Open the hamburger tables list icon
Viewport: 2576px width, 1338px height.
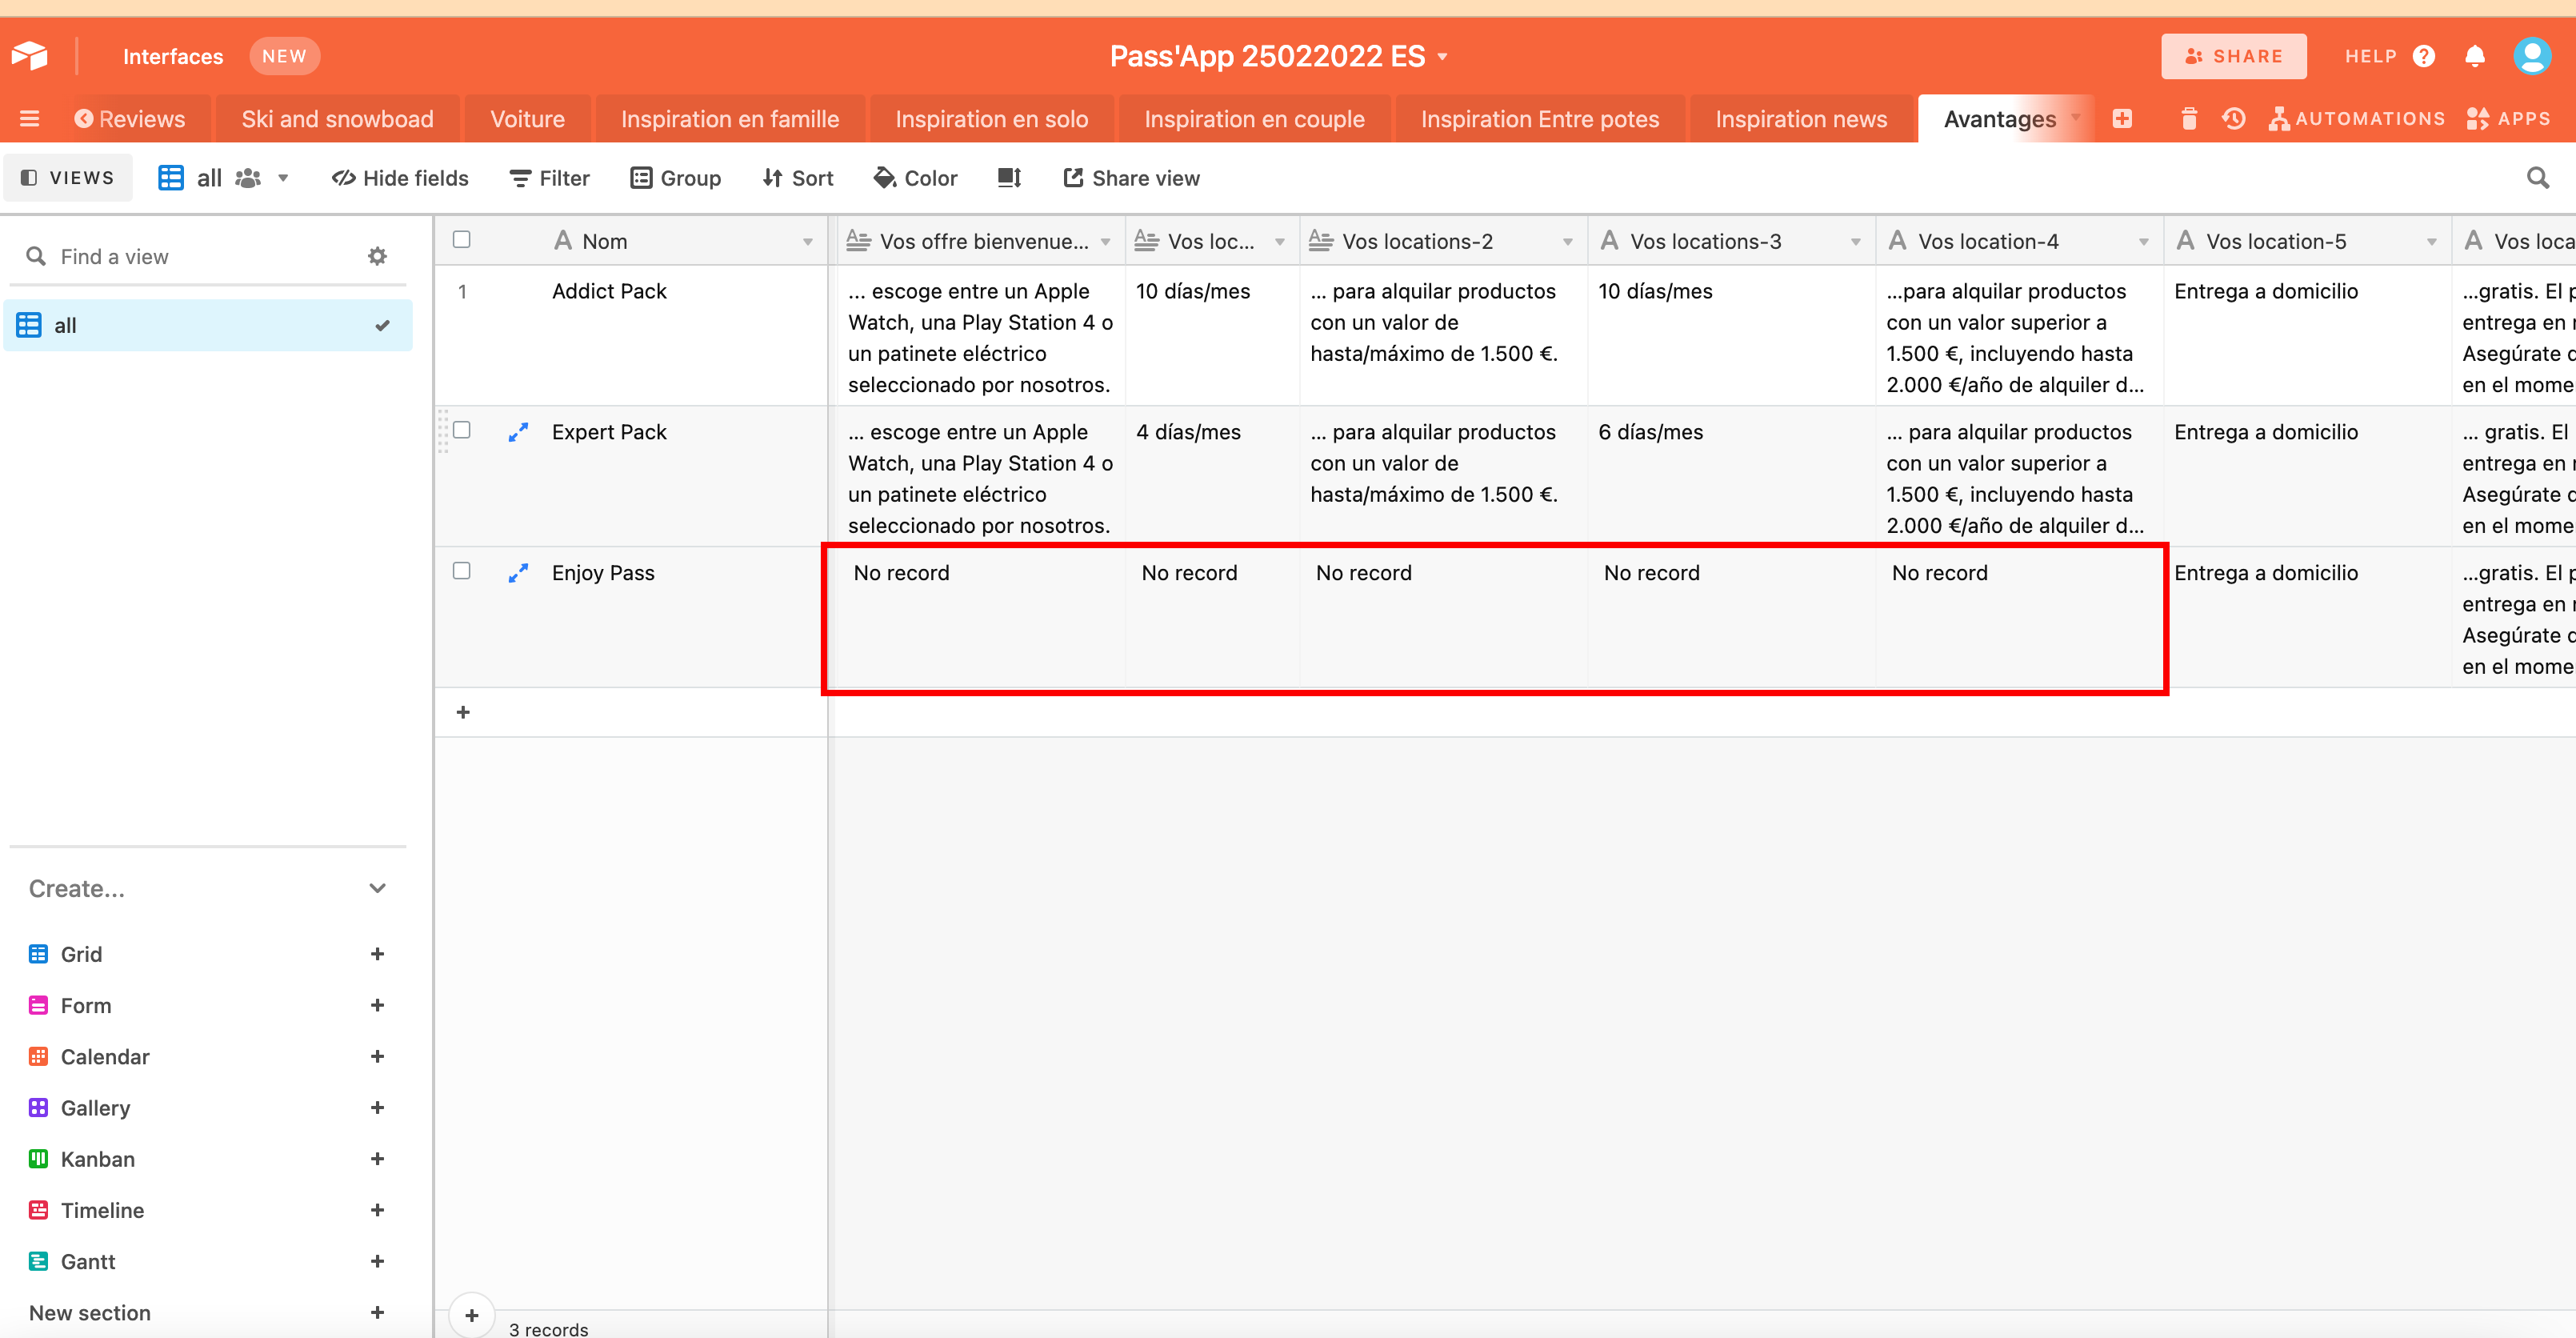click(30, 119)
